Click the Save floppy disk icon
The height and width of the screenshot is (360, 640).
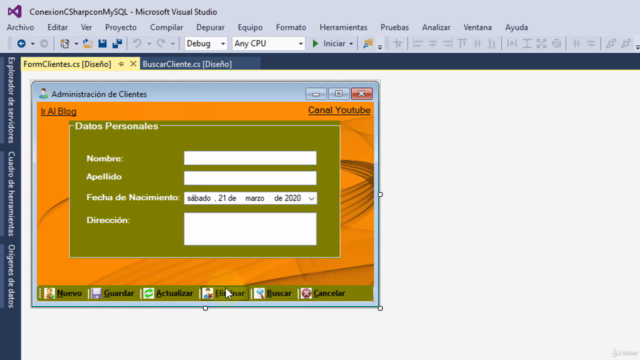(x=102, y=43)
